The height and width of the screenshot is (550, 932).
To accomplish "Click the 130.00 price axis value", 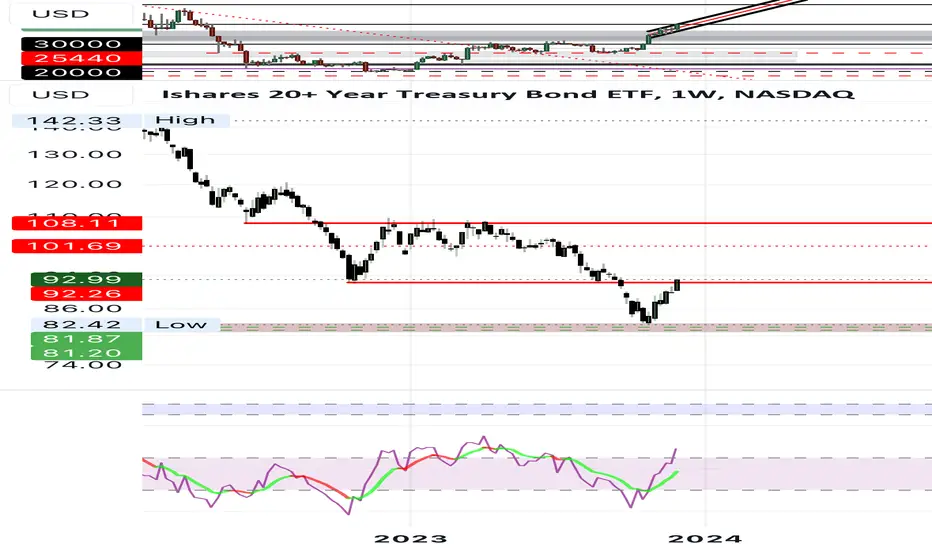I will pyautogui.click(x=75, y=155).
